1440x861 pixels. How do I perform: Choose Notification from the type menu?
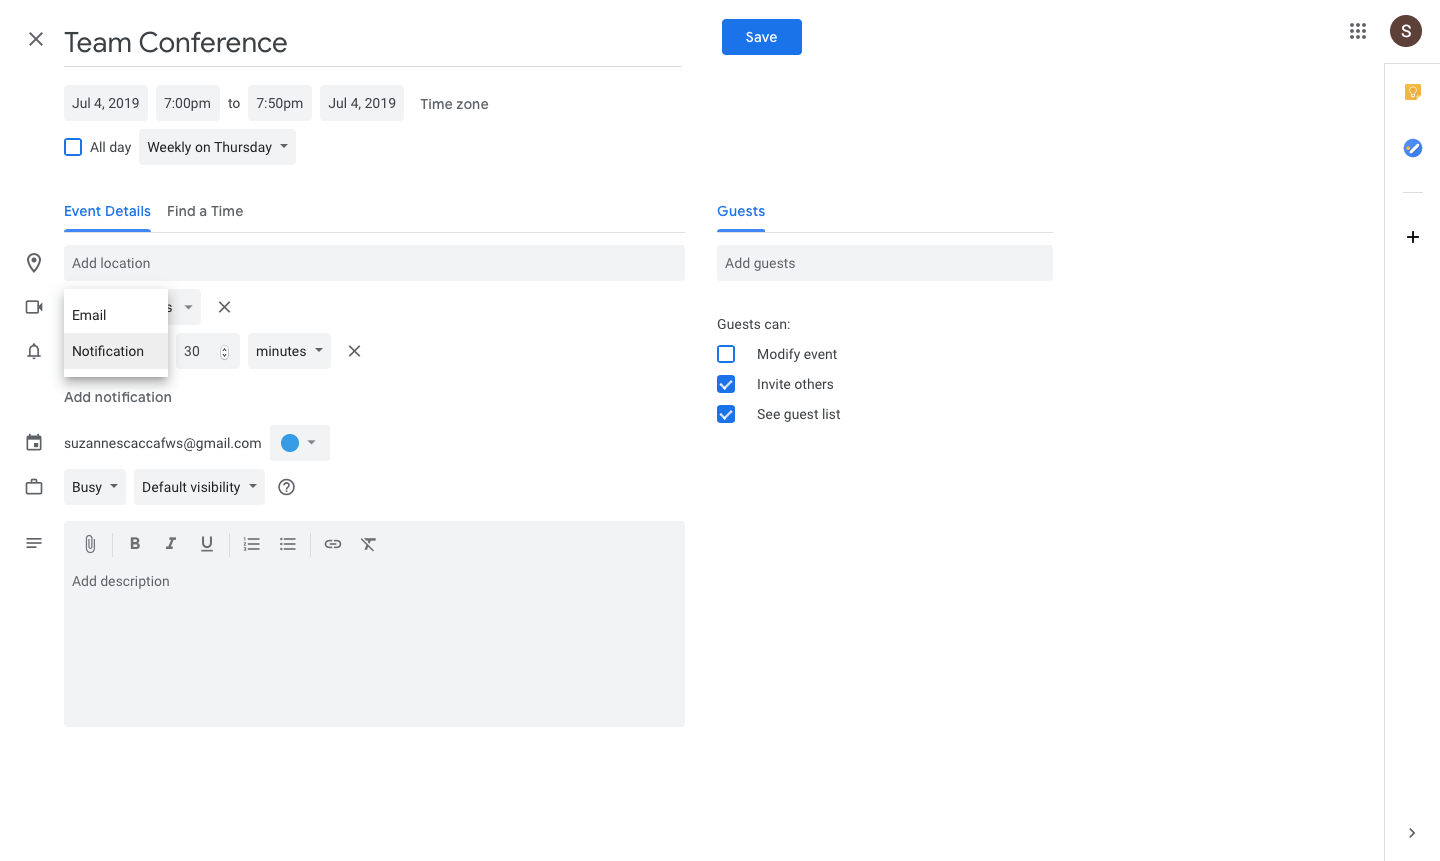(x=116, y=351)
